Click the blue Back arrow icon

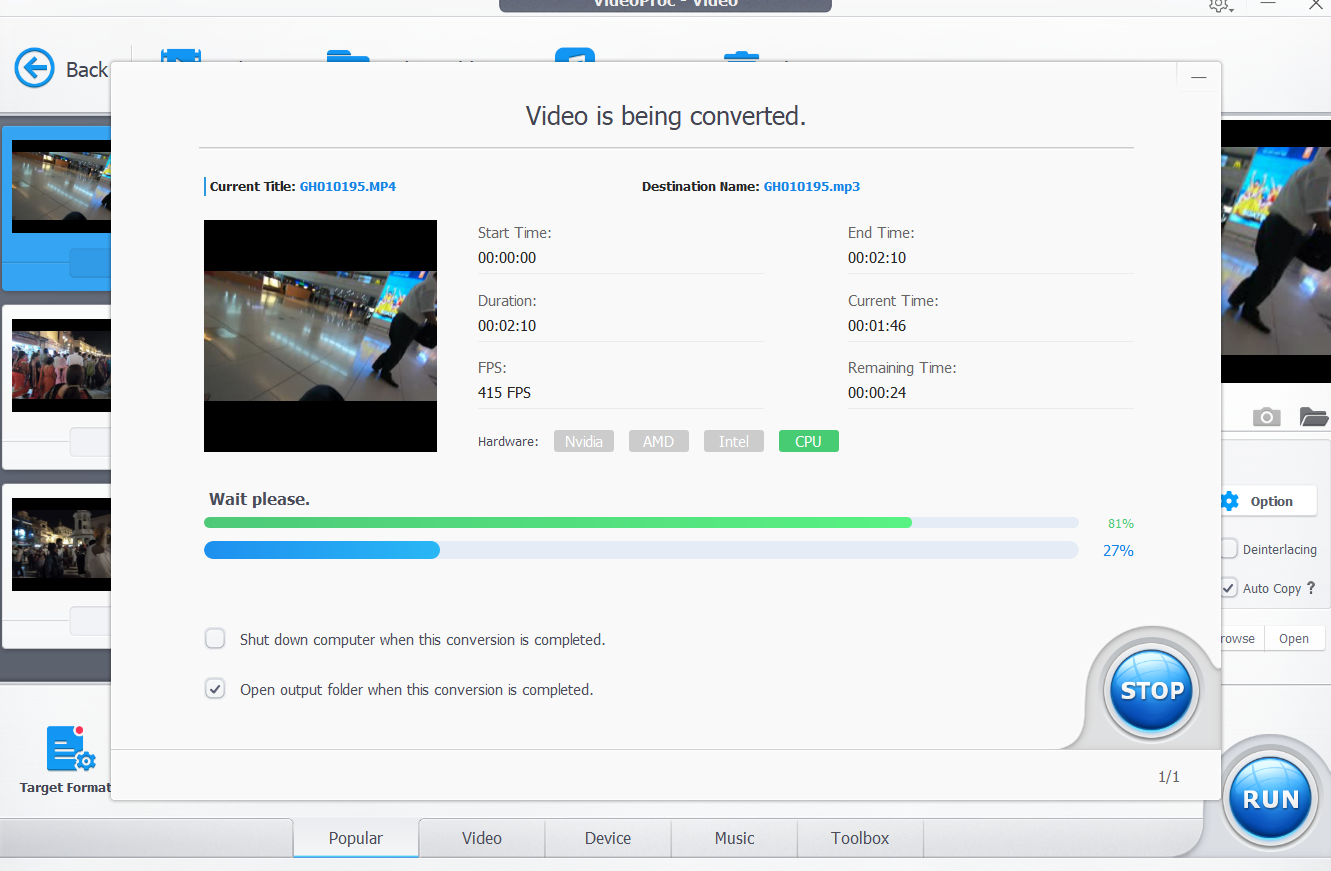35,68
